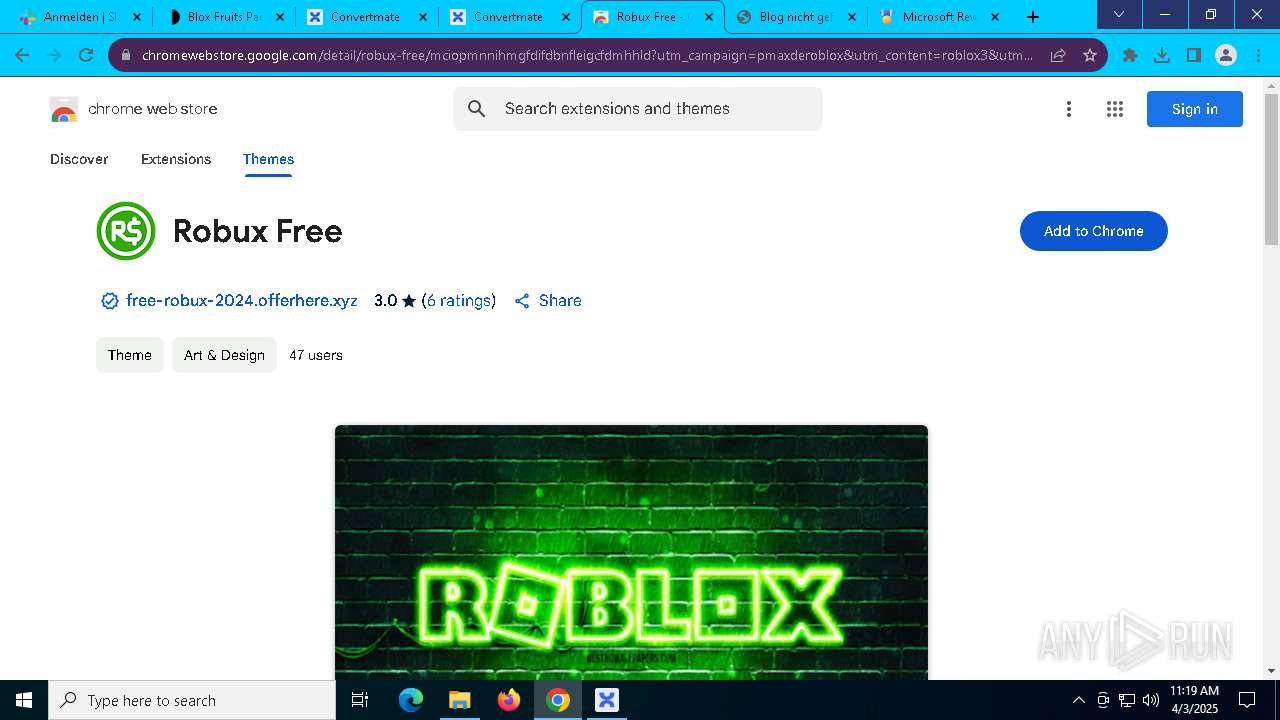Click the address bar URL
This screenshot has width=1280, height=720.
(587, 55)
